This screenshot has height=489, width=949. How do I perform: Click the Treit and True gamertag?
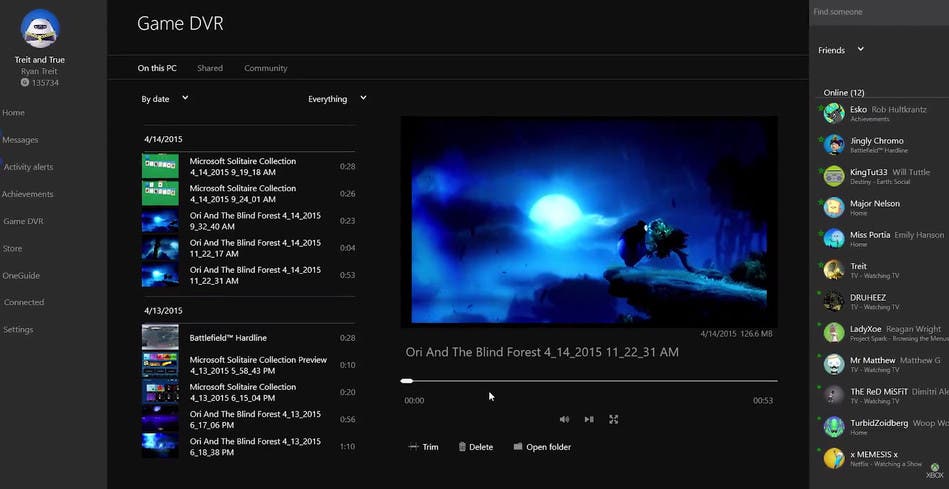39,60
